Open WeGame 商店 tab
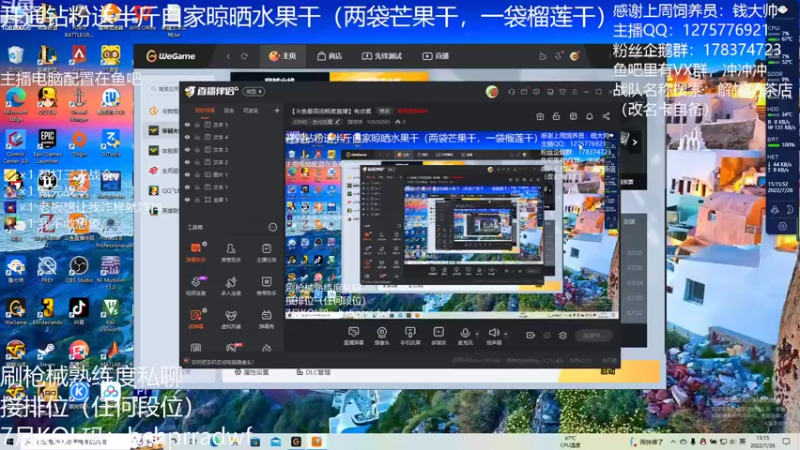The width and height of the screenshot is (800, 450). click(330, 56)
